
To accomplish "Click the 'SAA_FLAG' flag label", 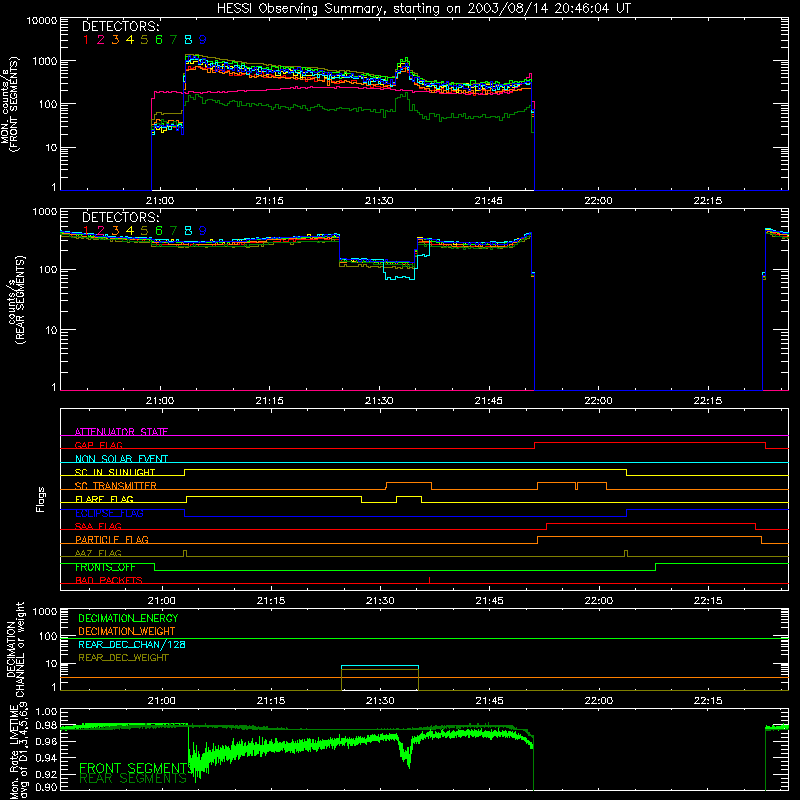I will tap(98, 526).
